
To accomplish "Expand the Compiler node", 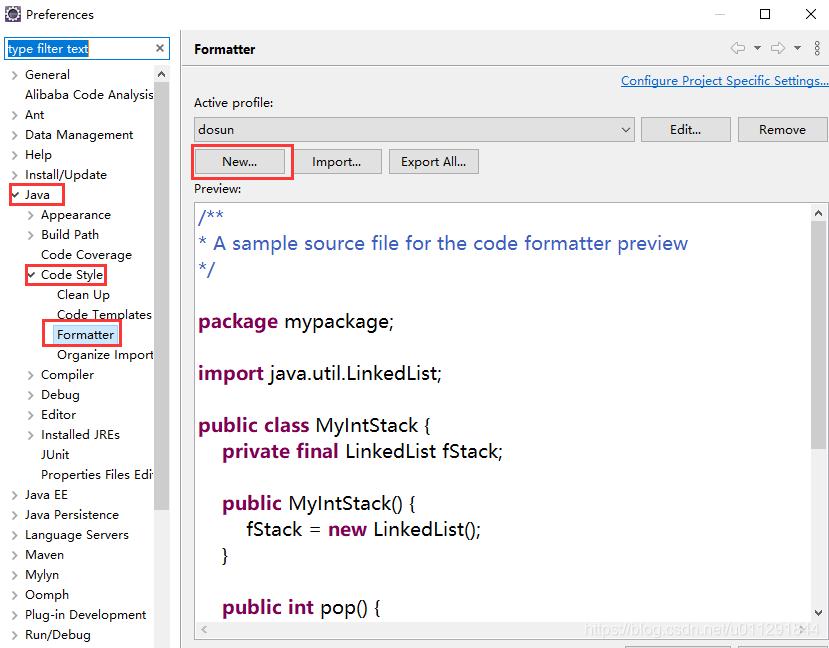I will coord(29,374).
